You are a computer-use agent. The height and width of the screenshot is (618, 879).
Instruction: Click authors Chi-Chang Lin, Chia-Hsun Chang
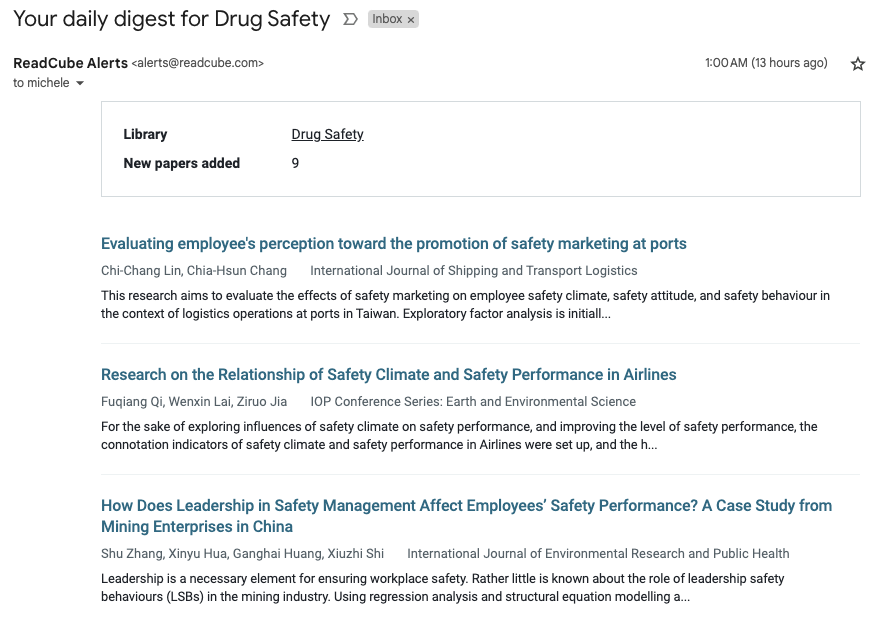coord(193,270)
